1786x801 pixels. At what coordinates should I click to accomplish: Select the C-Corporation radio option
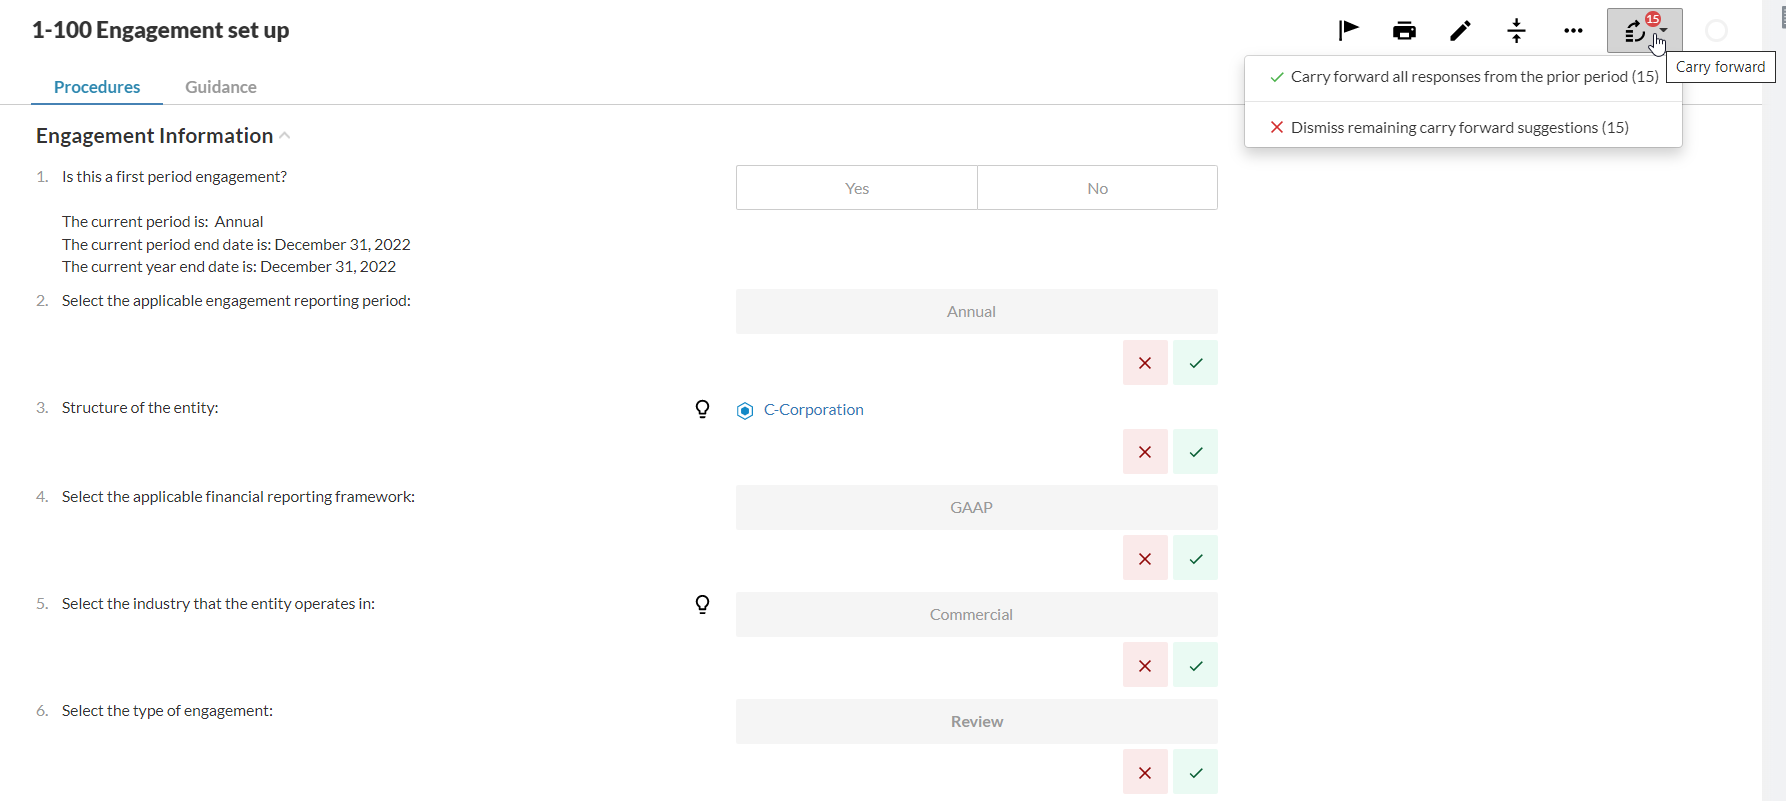click(745, 411)
